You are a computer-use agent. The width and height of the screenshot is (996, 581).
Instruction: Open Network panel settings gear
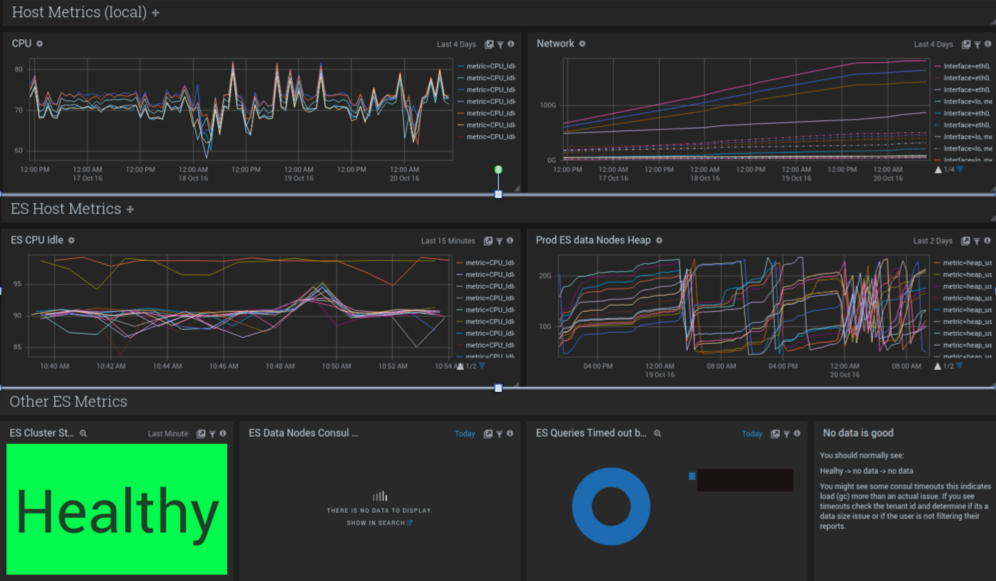click(582, 44)
